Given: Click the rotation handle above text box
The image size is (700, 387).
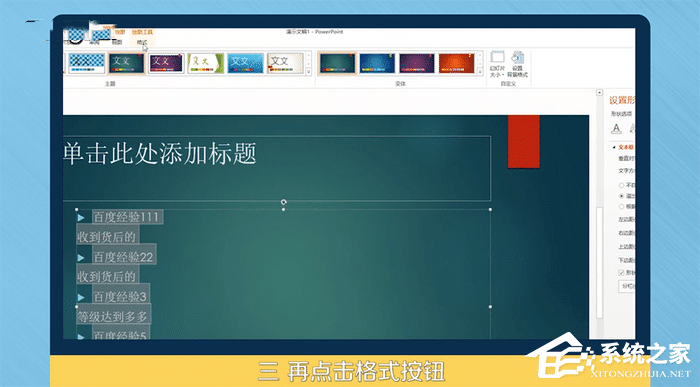Looking at the screenshot, I should pos(283,202).
